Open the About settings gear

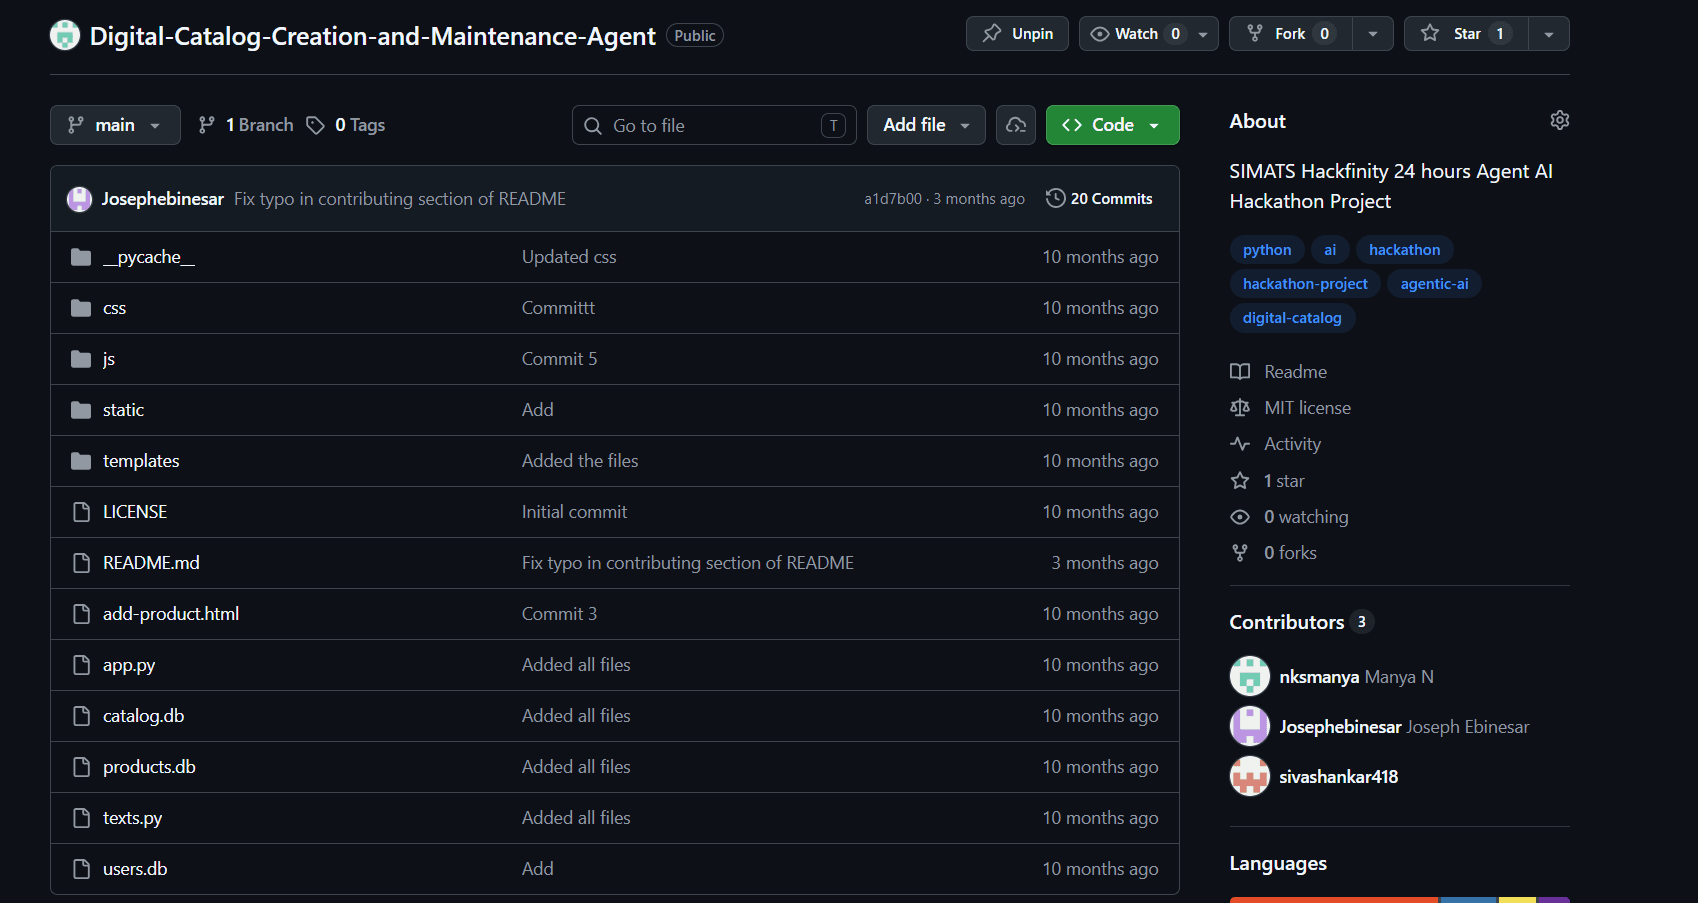[x=1559, y=120]
